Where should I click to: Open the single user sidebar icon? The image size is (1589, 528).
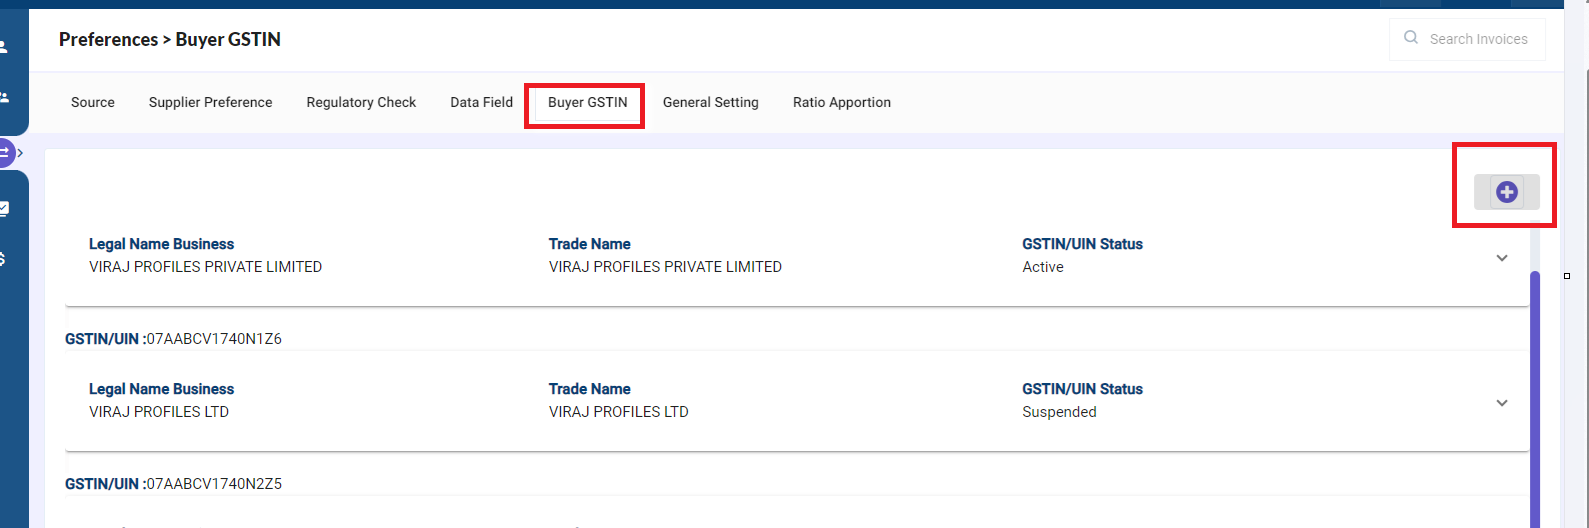tap(4, 47)
